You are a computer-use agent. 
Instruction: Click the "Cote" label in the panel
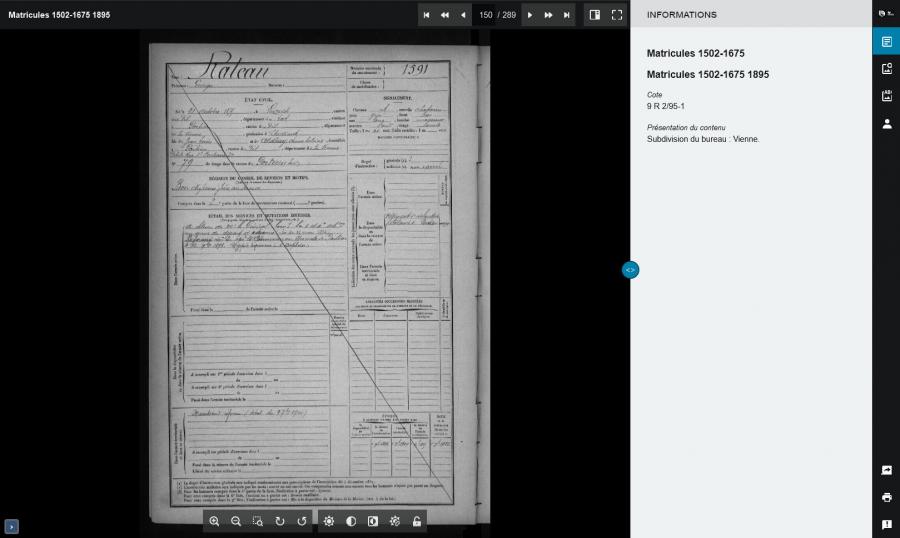654,95
